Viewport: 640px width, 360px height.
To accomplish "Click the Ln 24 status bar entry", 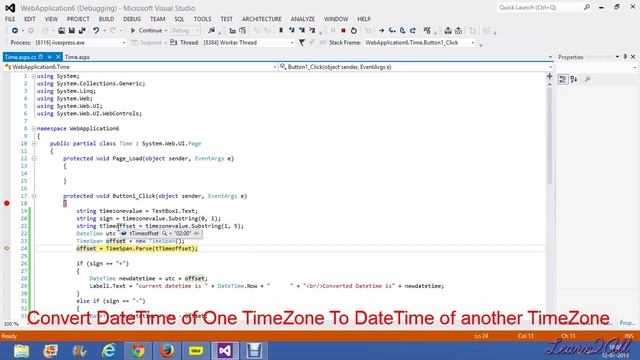I will 481,336.
